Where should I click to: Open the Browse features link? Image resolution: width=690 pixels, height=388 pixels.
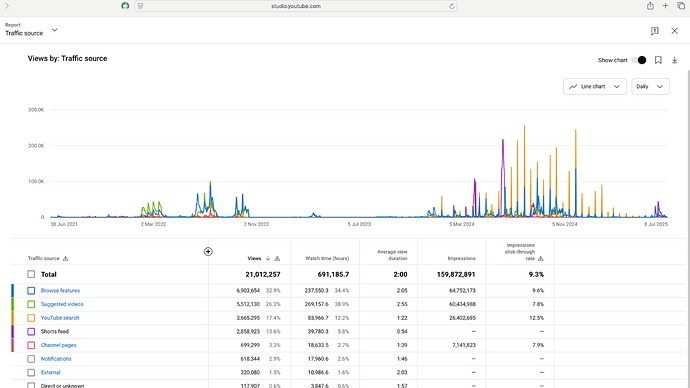[60, 291]
